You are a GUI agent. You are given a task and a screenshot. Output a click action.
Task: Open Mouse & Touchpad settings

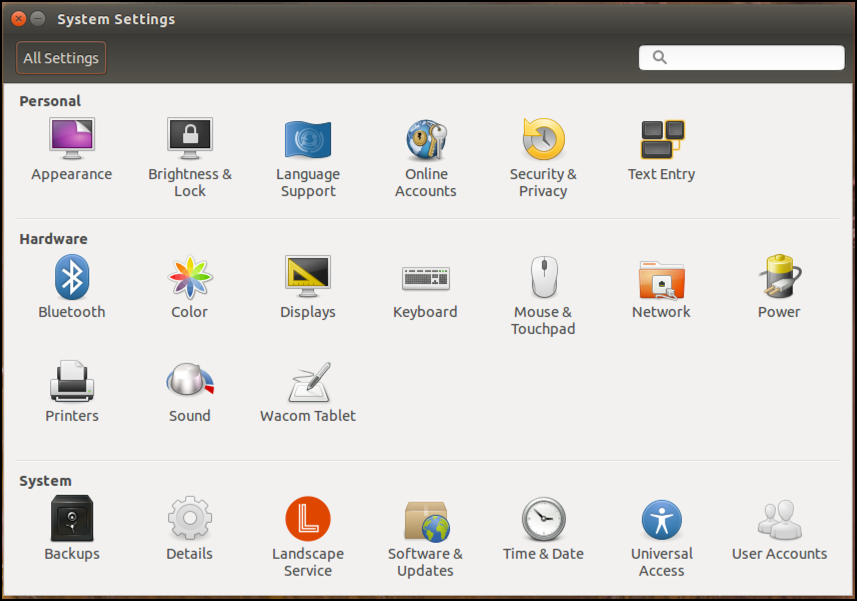click(543, 288)
